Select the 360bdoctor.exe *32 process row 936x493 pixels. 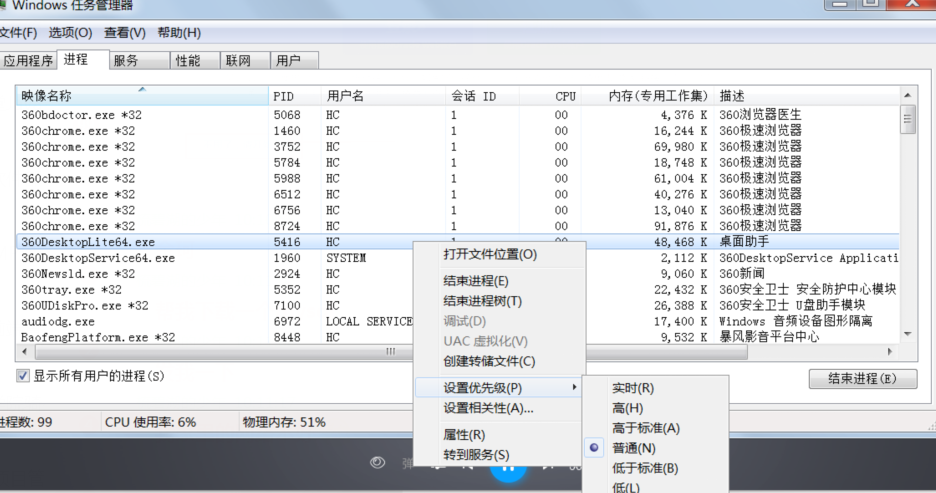click(457, 115)
